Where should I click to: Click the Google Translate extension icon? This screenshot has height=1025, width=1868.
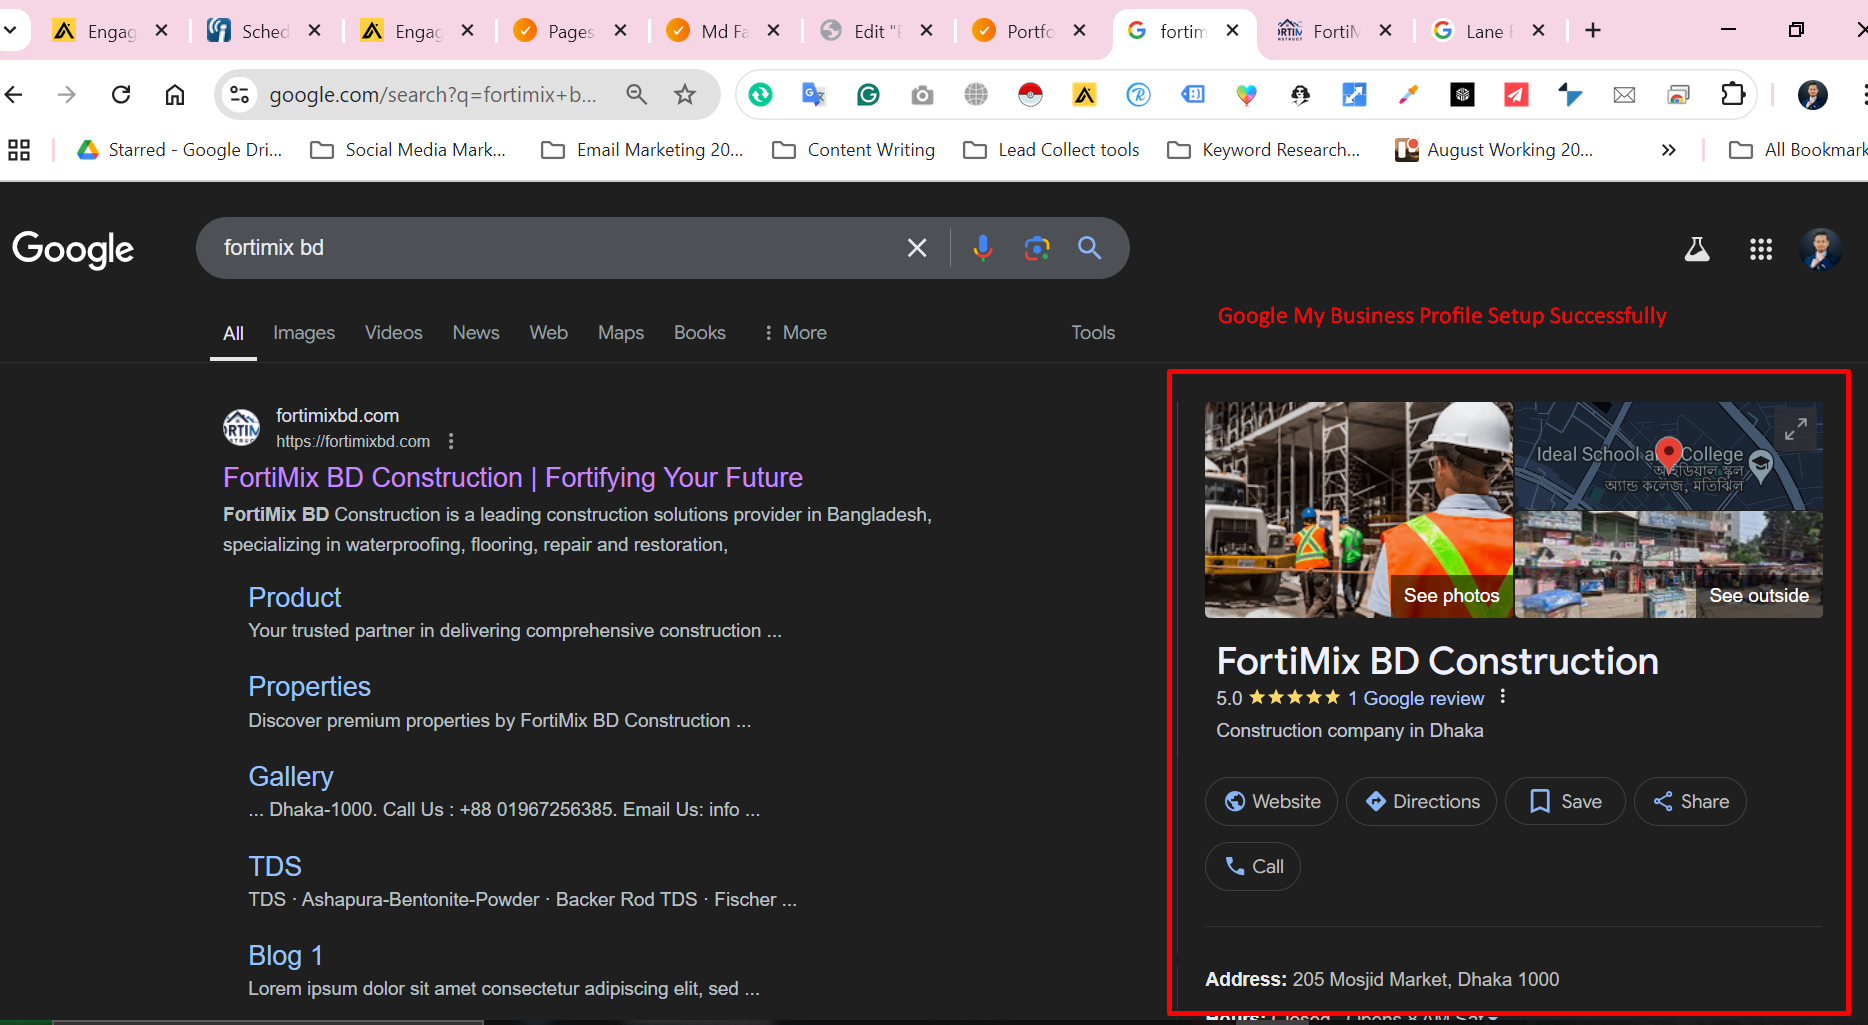(x=814, y=95)
